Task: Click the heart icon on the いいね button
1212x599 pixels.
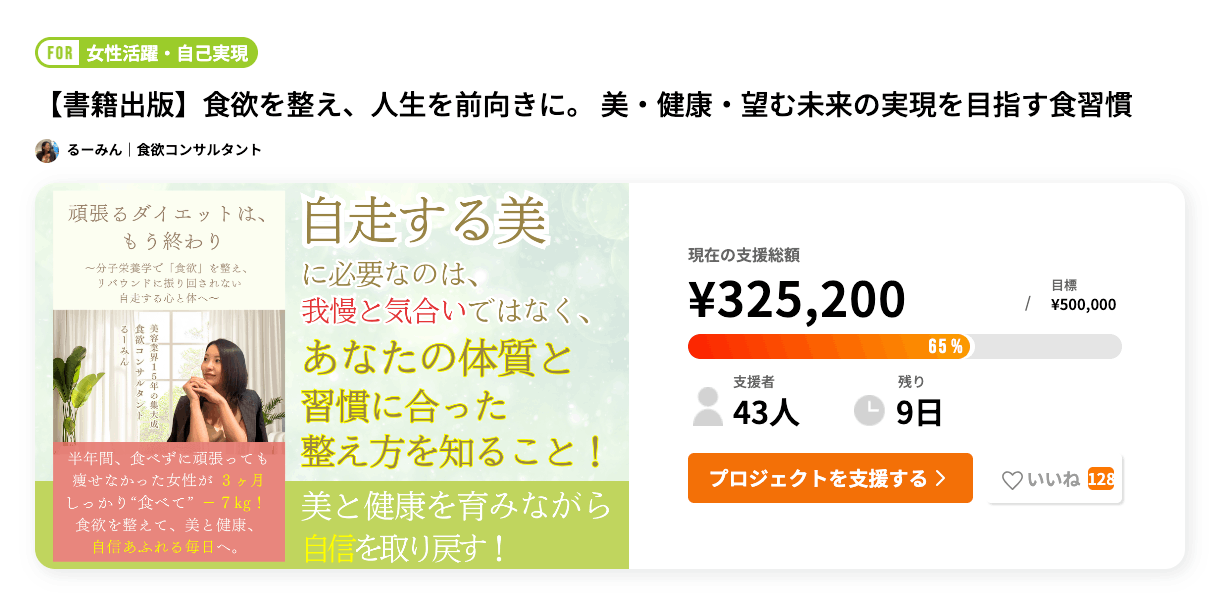Action: [1012, 481]
